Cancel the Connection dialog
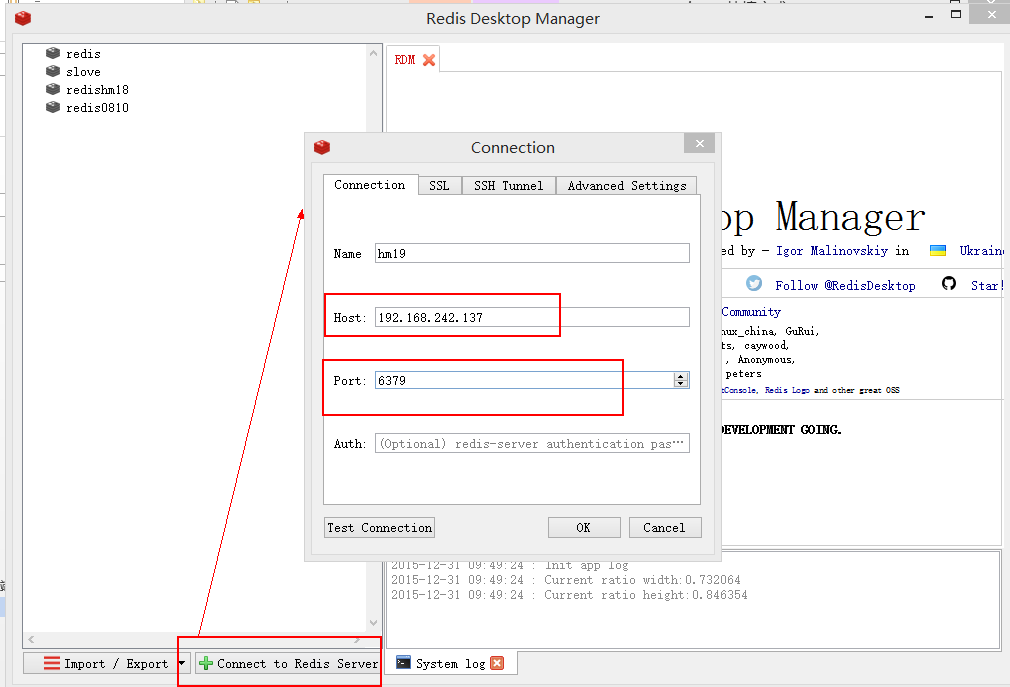Image resolution: width=1010 pixels, height=687 pixels. click(664, 527)
